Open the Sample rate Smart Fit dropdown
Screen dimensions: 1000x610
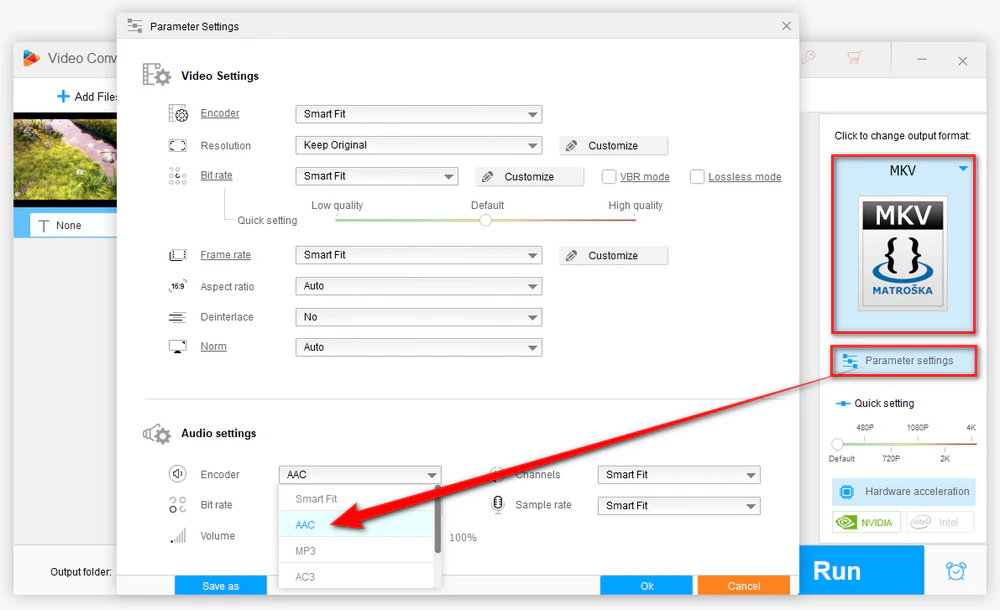tap(679, 505)
